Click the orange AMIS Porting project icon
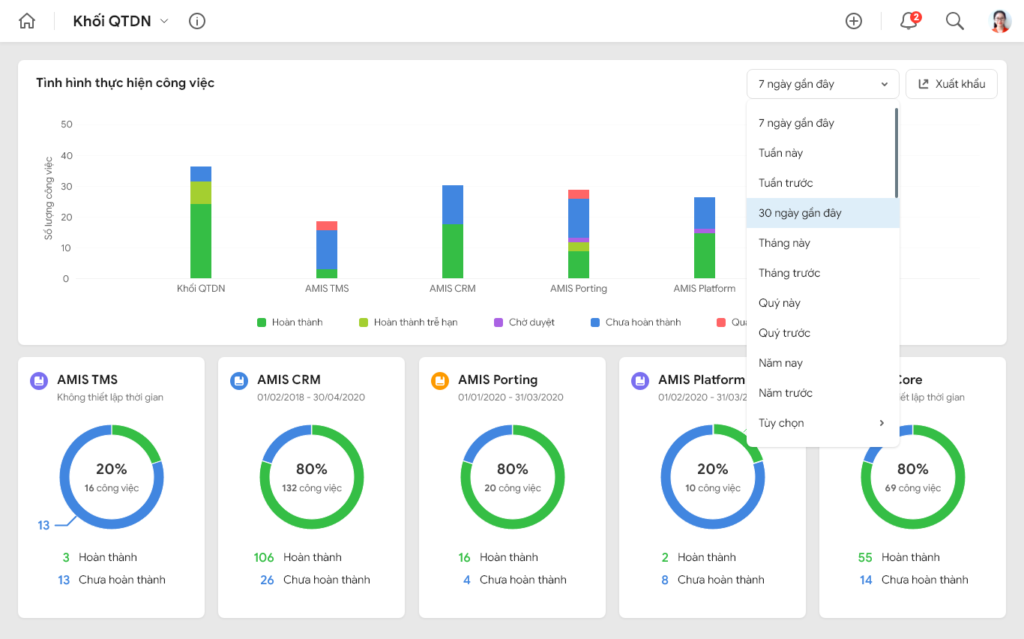The image size is (1024, 639). (x=440, y=380)
